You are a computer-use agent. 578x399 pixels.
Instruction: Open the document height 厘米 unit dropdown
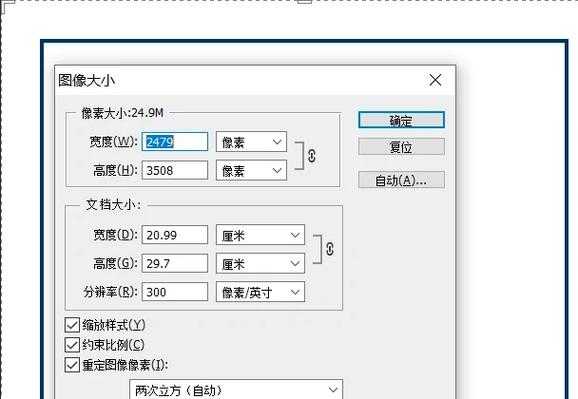(260, 263)
